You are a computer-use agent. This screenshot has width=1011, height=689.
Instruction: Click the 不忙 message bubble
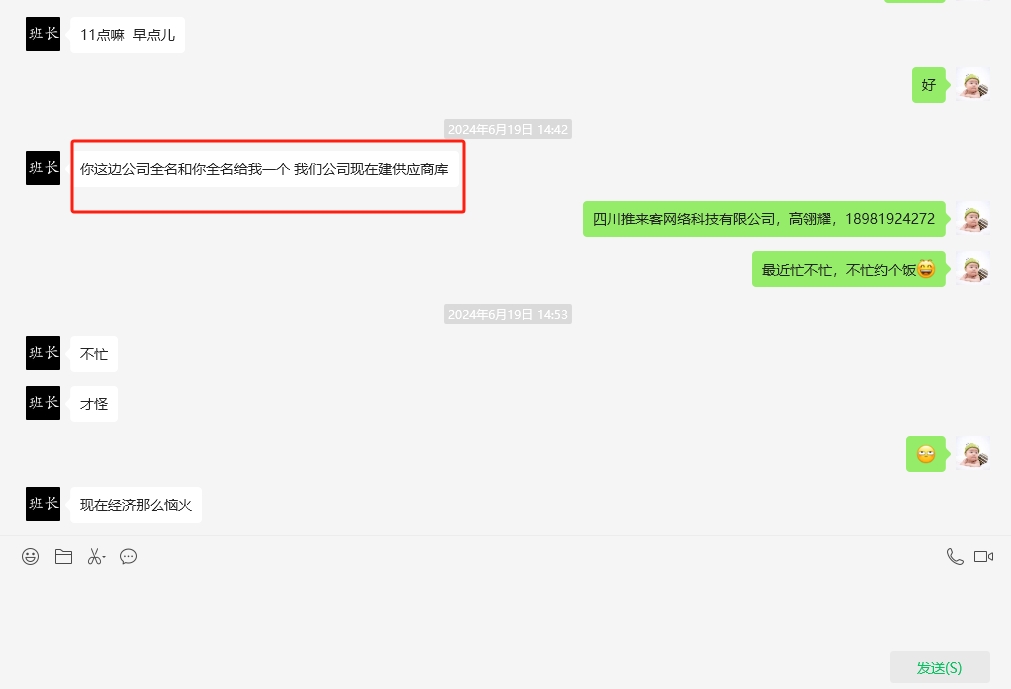tap(93, 353)
